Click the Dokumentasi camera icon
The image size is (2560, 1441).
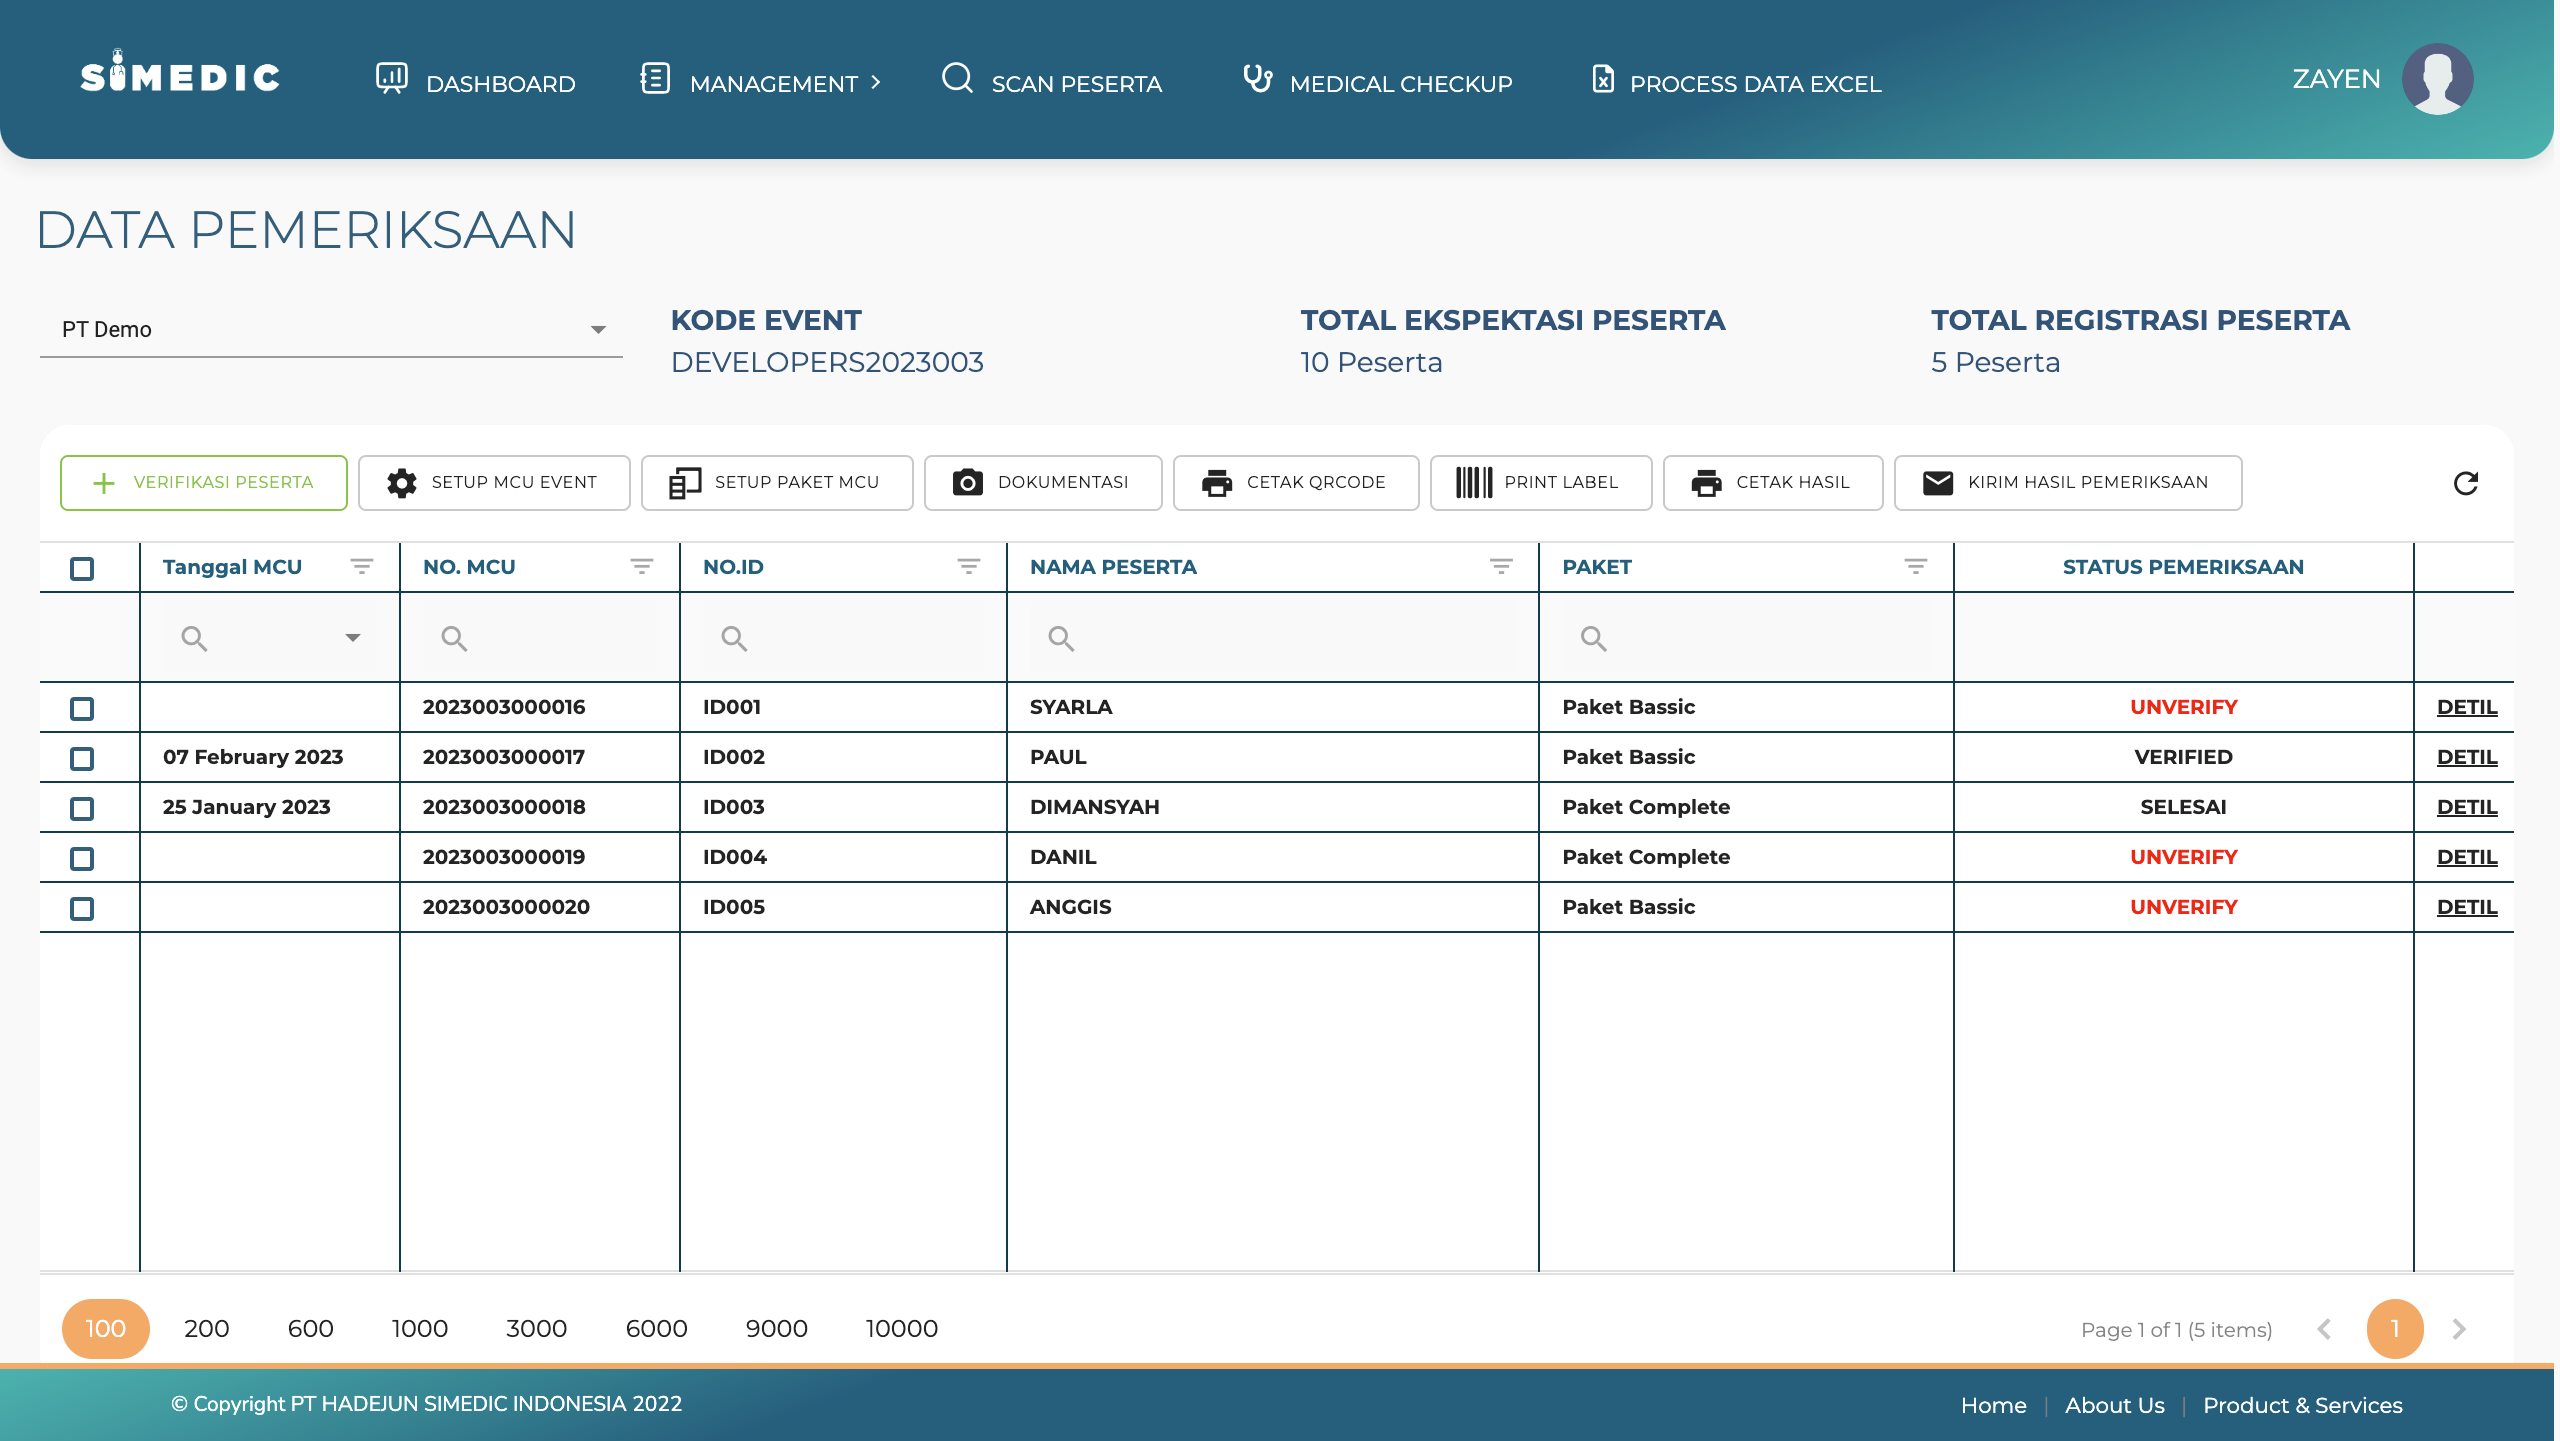(967, 483)
